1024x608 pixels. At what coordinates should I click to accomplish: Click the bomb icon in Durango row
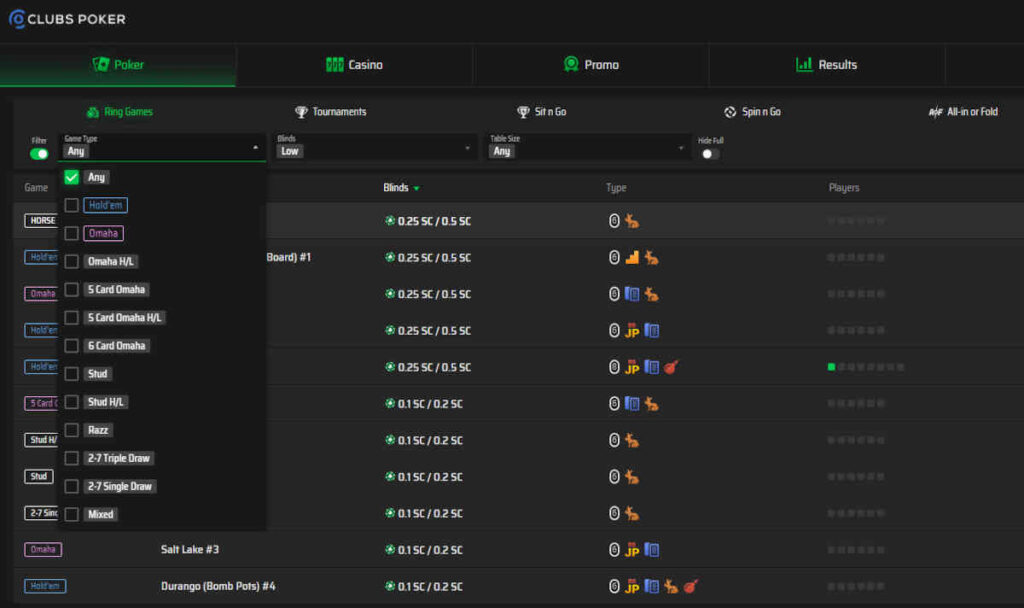click(x=690, y=586)
